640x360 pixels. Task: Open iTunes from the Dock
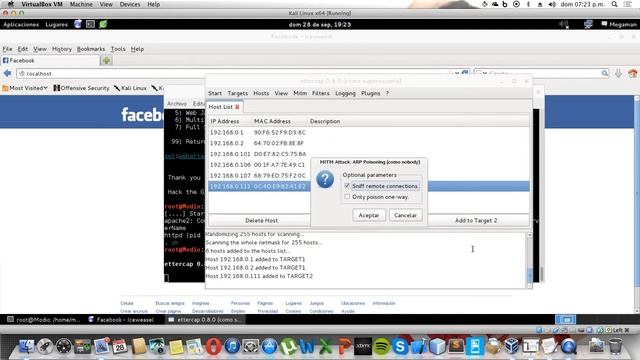point(232,347)
